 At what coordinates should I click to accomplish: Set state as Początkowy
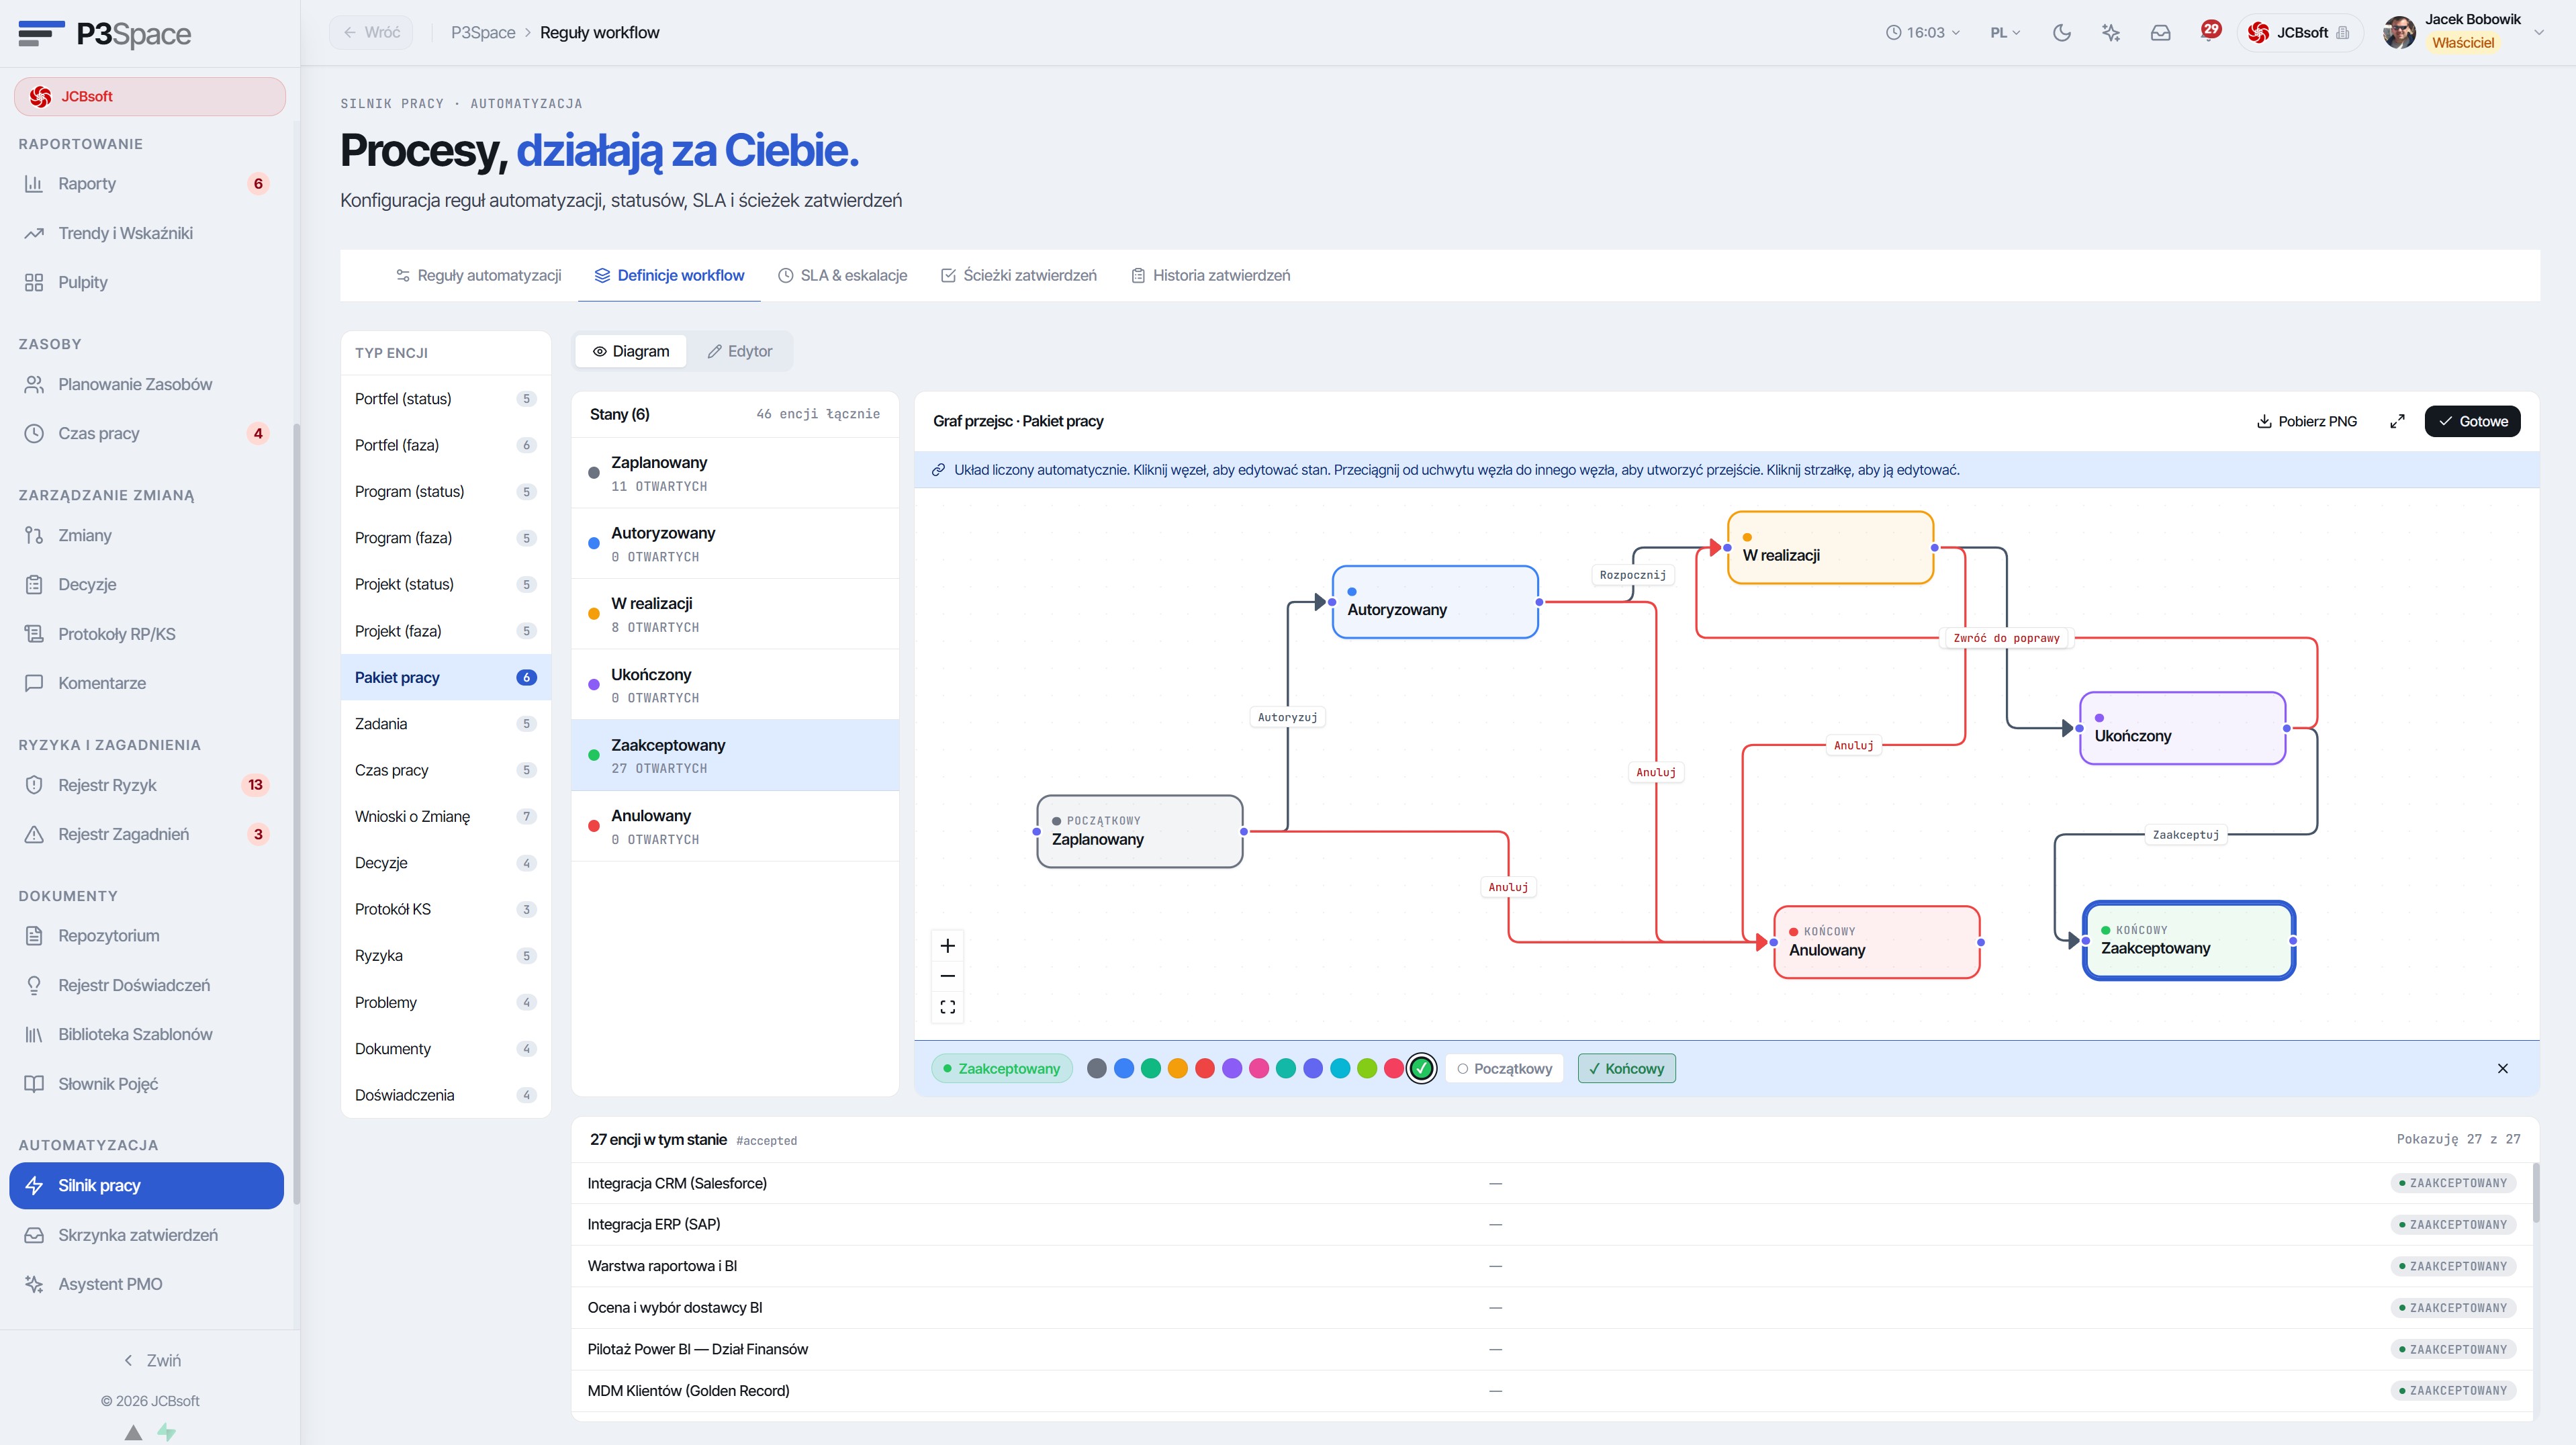coord(1504,1069)
